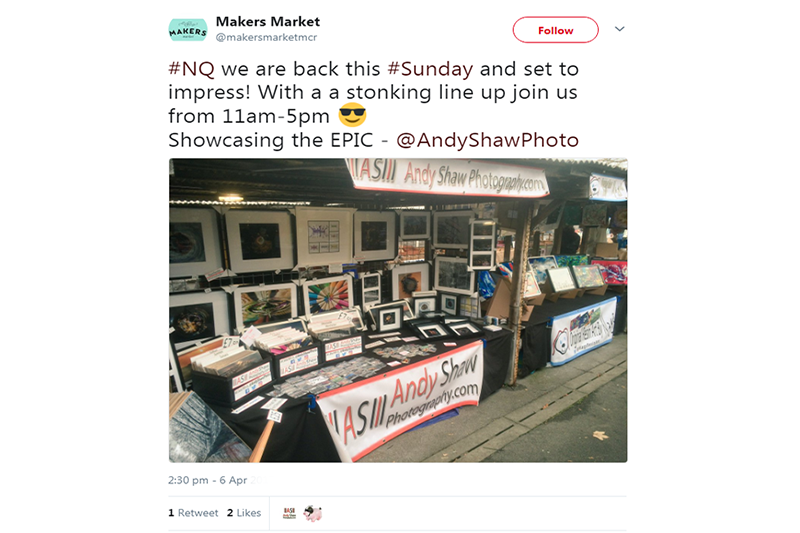
Task: Visit the @AndyShawPhoto mention
Action: click(487, 140)
